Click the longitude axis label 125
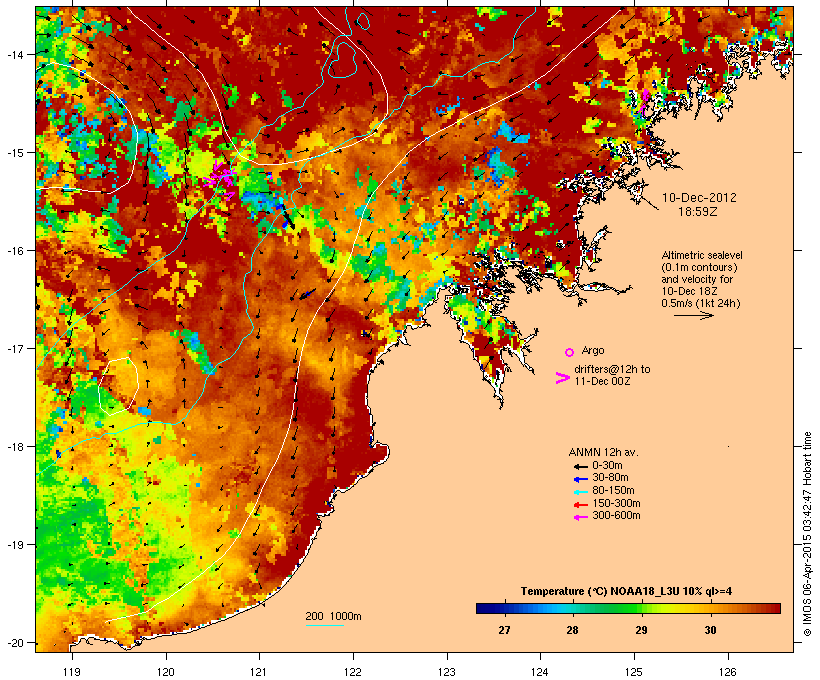Image resolution: width=820 pixels, height=680 pixels. [x=634, y=672]
